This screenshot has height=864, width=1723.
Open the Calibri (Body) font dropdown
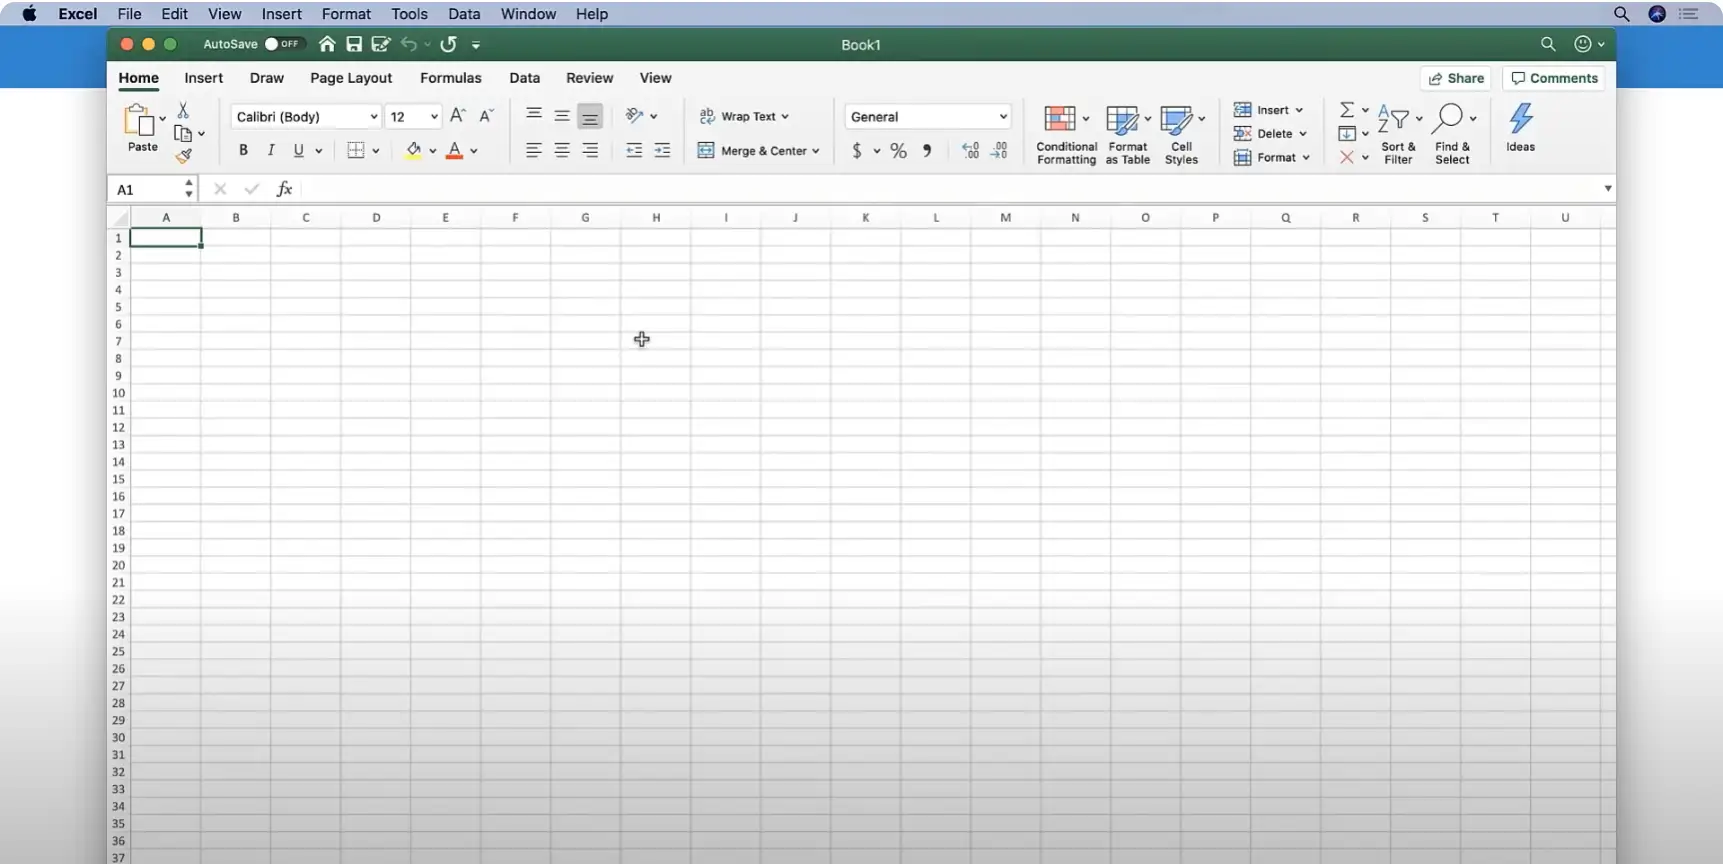(x=373, y=117)
